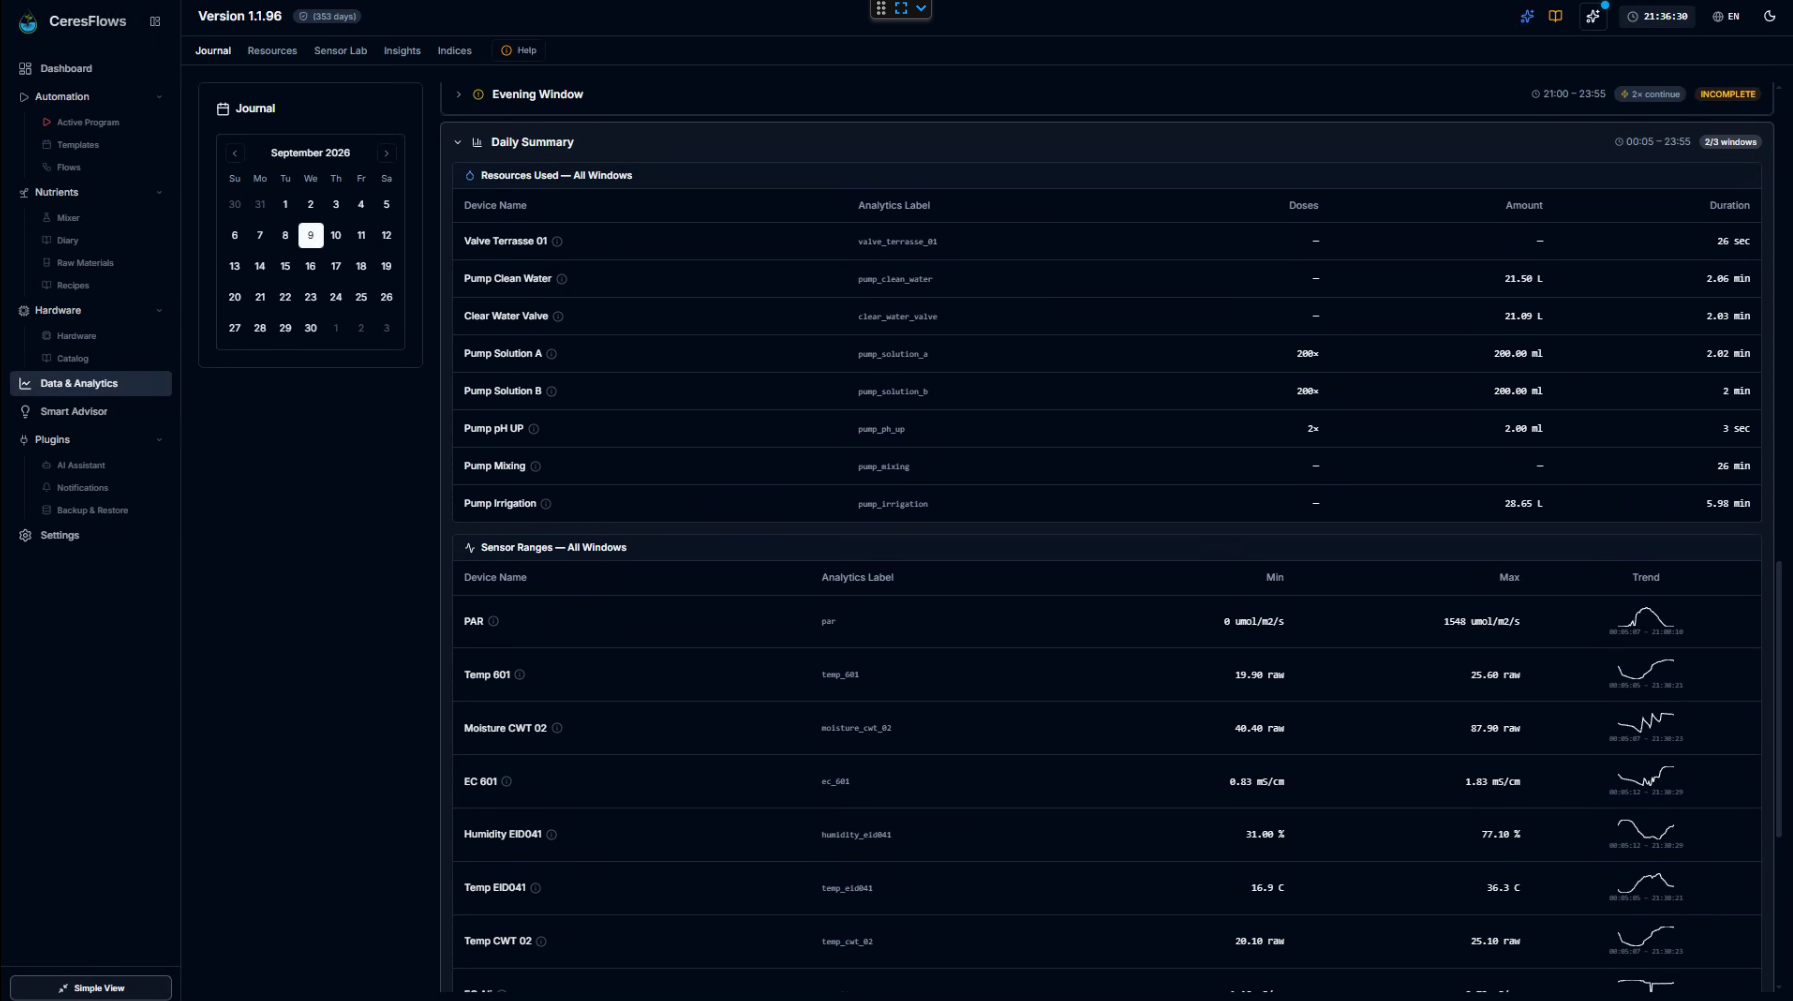
Task: Collapse the Automation sidebar group
Action: [159, 97]
